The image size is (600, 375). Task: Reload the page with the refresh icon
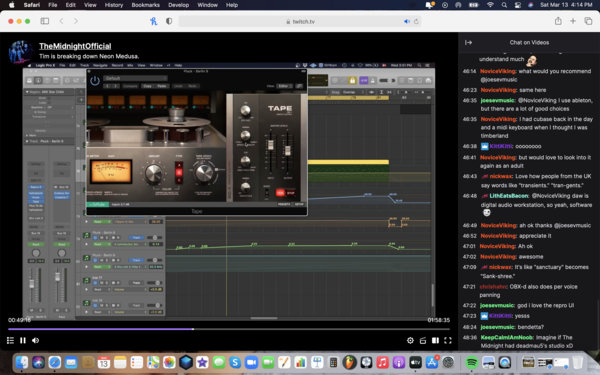click(x=416, y=21)
